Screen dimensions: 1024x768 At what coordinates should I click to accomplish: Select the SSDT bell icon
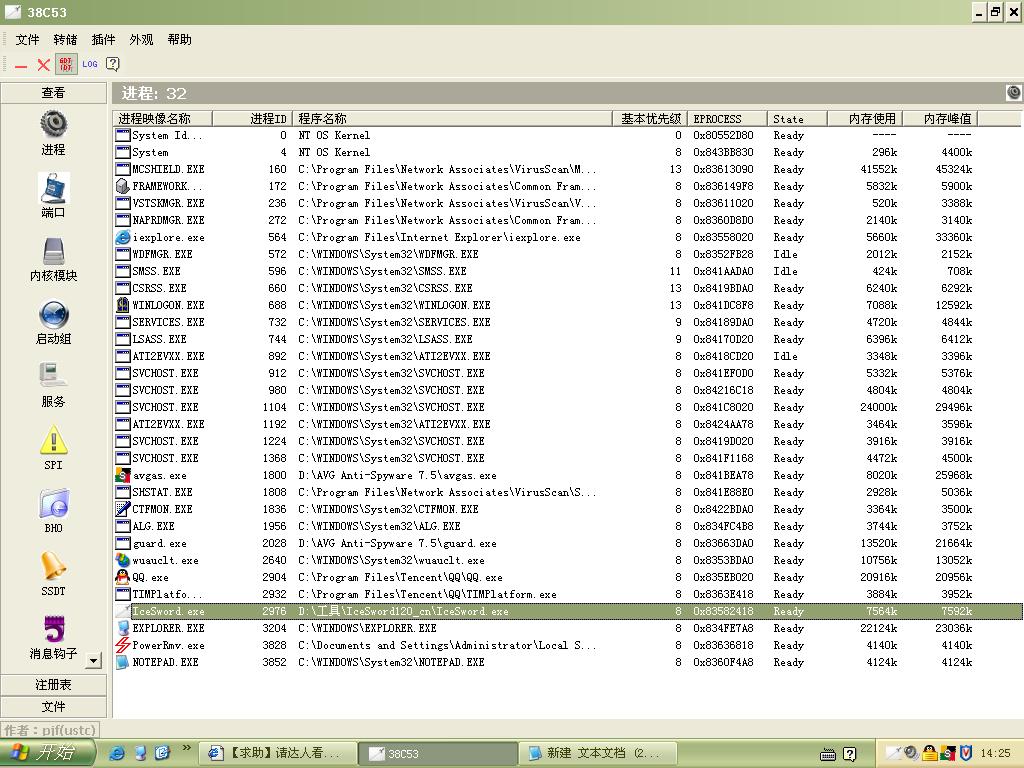53,566
